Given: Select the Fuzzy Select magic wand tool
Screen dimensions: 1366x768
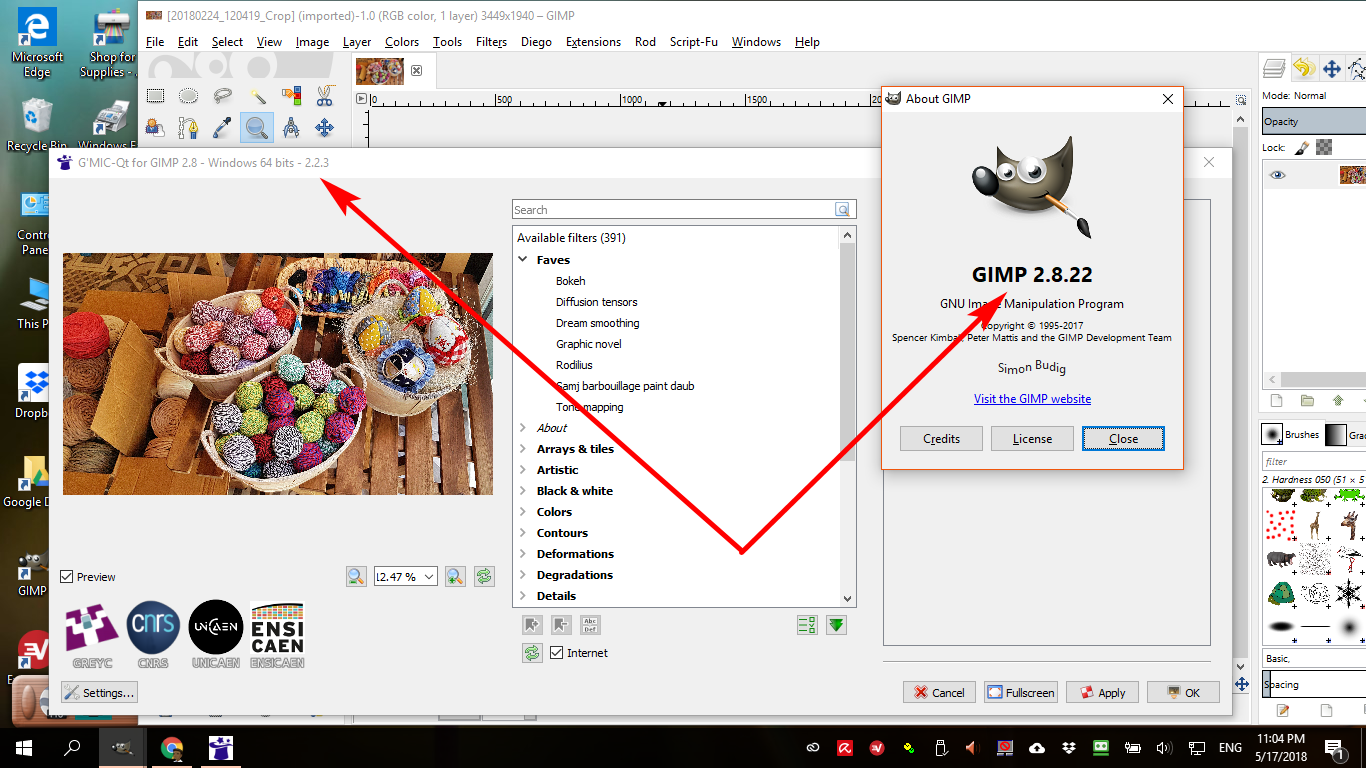Looking at the screenshot, I should coord(257,96).
